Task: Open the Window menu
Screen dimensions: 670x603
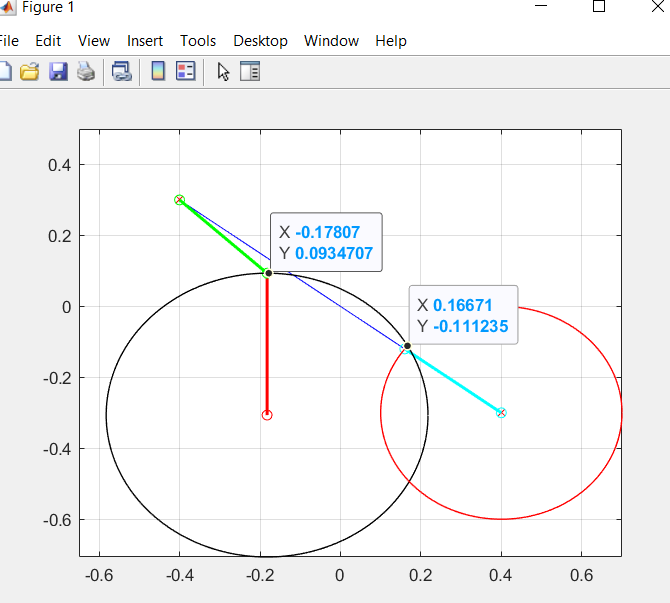Action: coord(331,41)
